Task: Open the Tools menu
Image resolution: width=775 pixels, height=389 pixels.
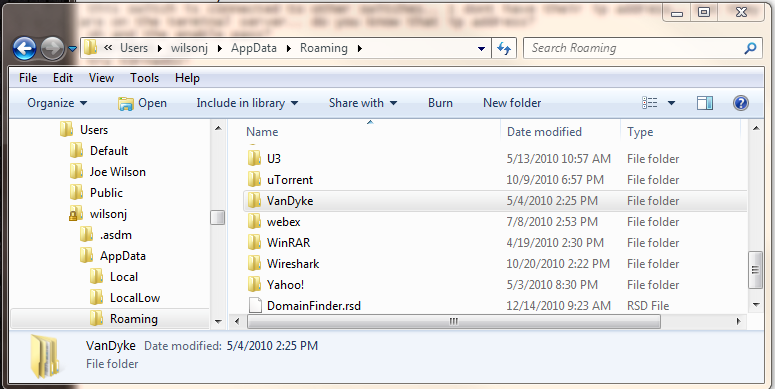Action: point(144,78)
